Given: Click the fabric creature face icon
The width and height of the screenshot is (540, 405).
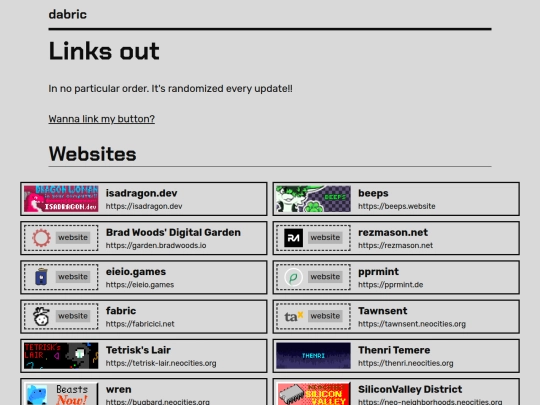Looking at the screenshot, I should 41,316.
